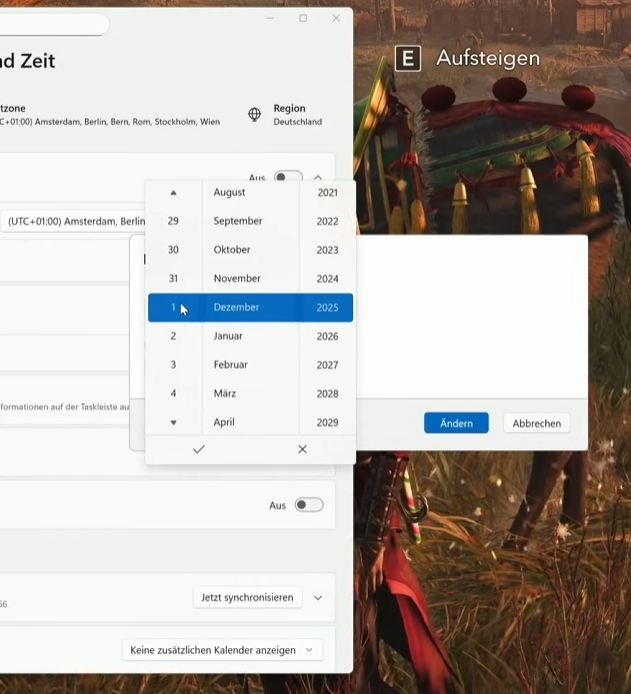Confirm date selection with the checkmark icon

coord(198,450)
